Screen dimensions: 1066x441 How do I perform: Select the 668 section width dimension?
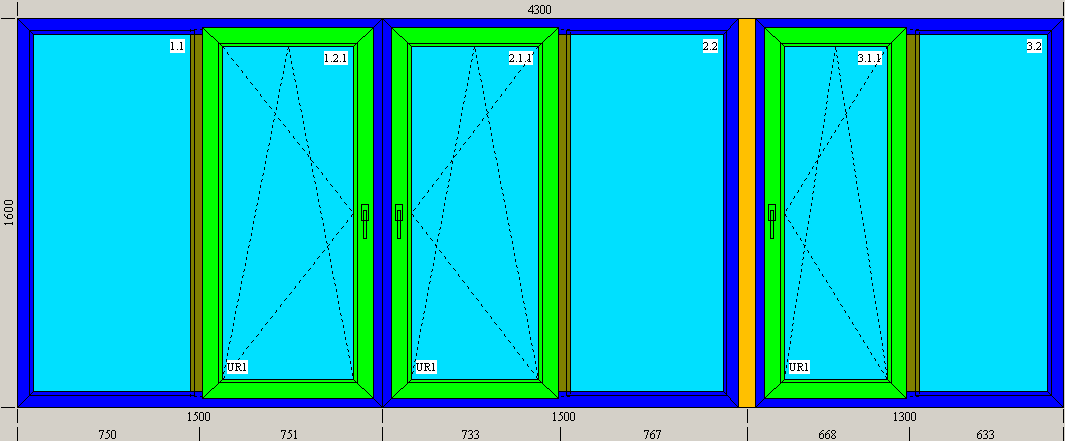[x=827, y=435]
